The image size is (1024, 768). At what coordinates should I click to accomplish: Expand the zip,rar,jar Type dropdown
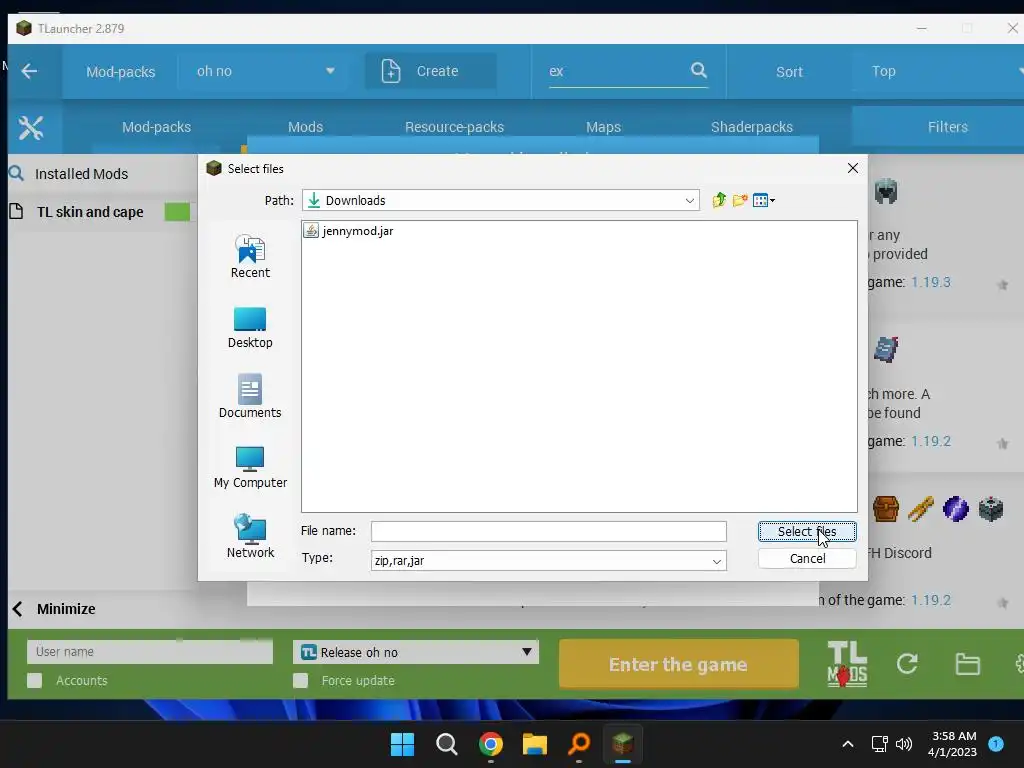pos(716,561)
